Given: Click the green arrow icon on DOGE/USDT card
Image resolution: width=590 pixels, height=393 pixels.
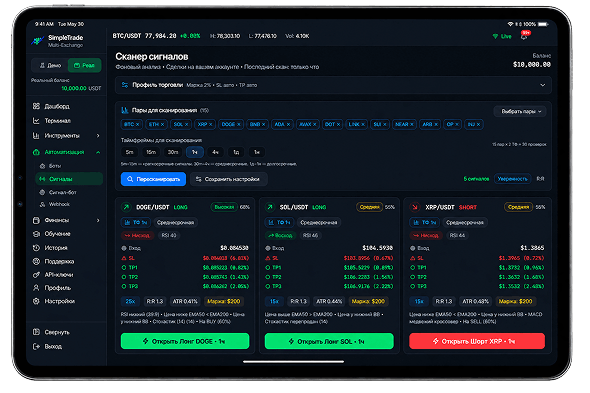Looking at the screenshot, I should [126, 207].
